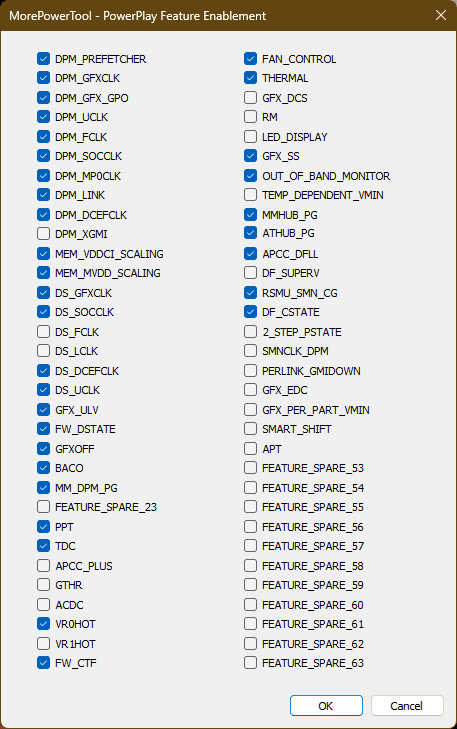Check FEATURE_SPARE_23
This screenshot has width=457, height=729.
coord(43,507)
